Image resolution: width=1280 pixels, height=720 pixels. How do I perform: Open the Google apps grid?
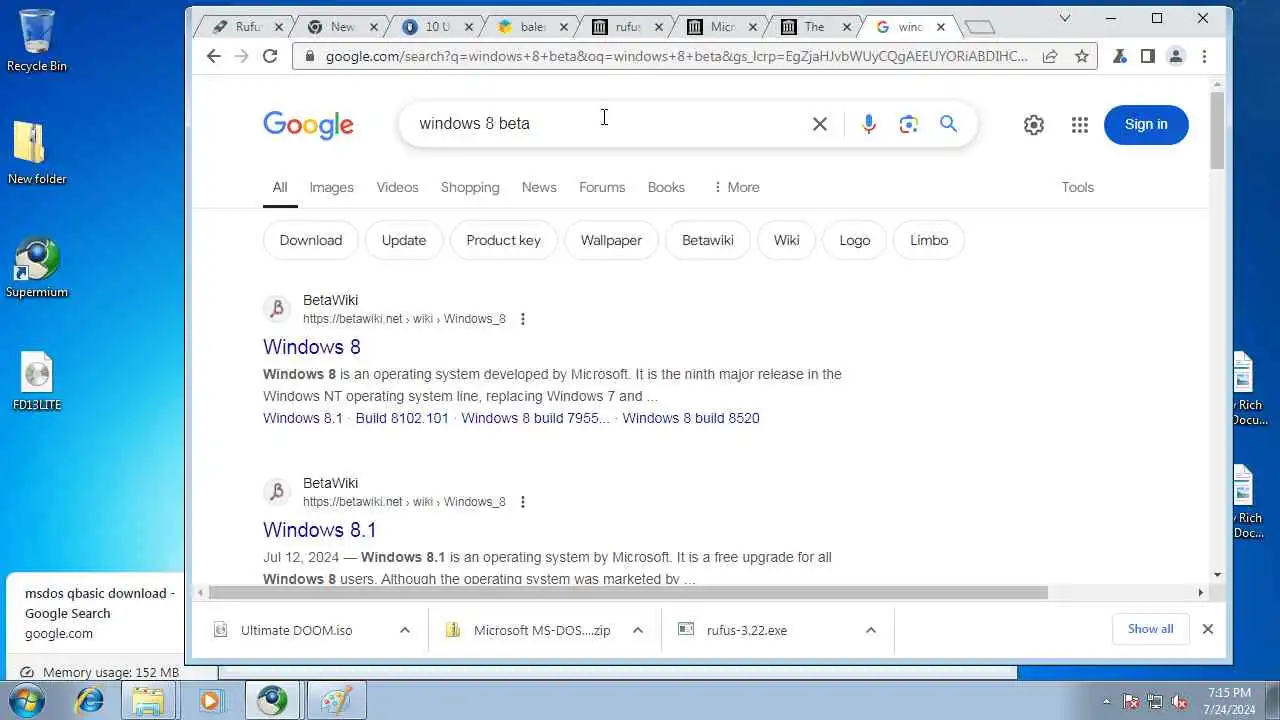(x=1080, y=125)
